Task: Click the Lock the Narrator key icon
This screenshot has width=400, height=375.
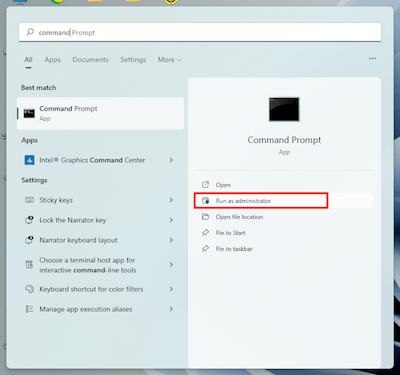Action: pyautogui.click(x=29, y=220)
